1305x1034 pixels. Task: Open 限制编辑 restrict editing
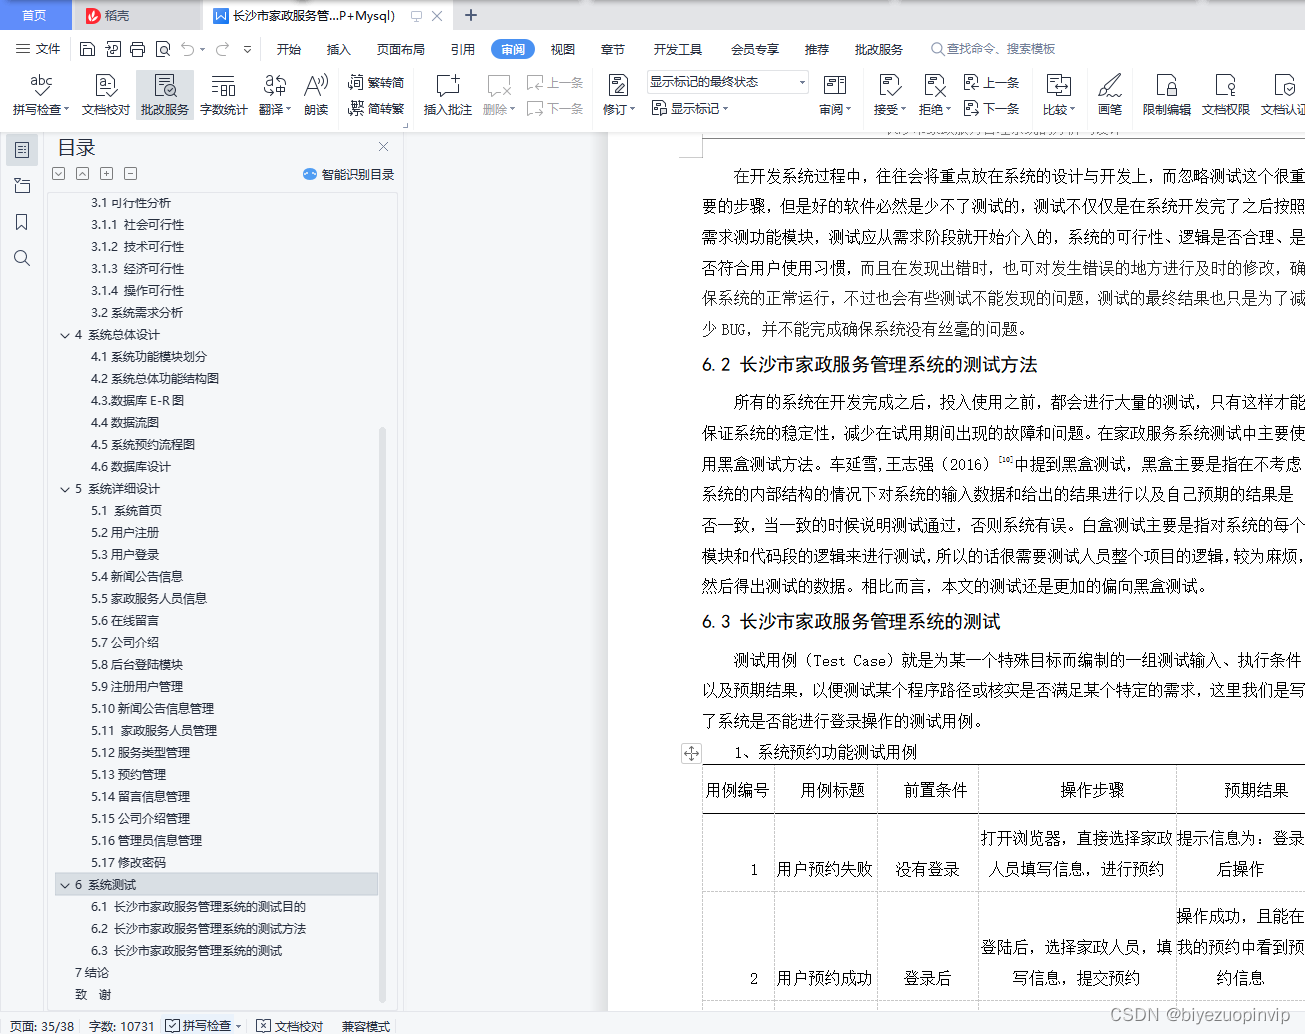1166,95
